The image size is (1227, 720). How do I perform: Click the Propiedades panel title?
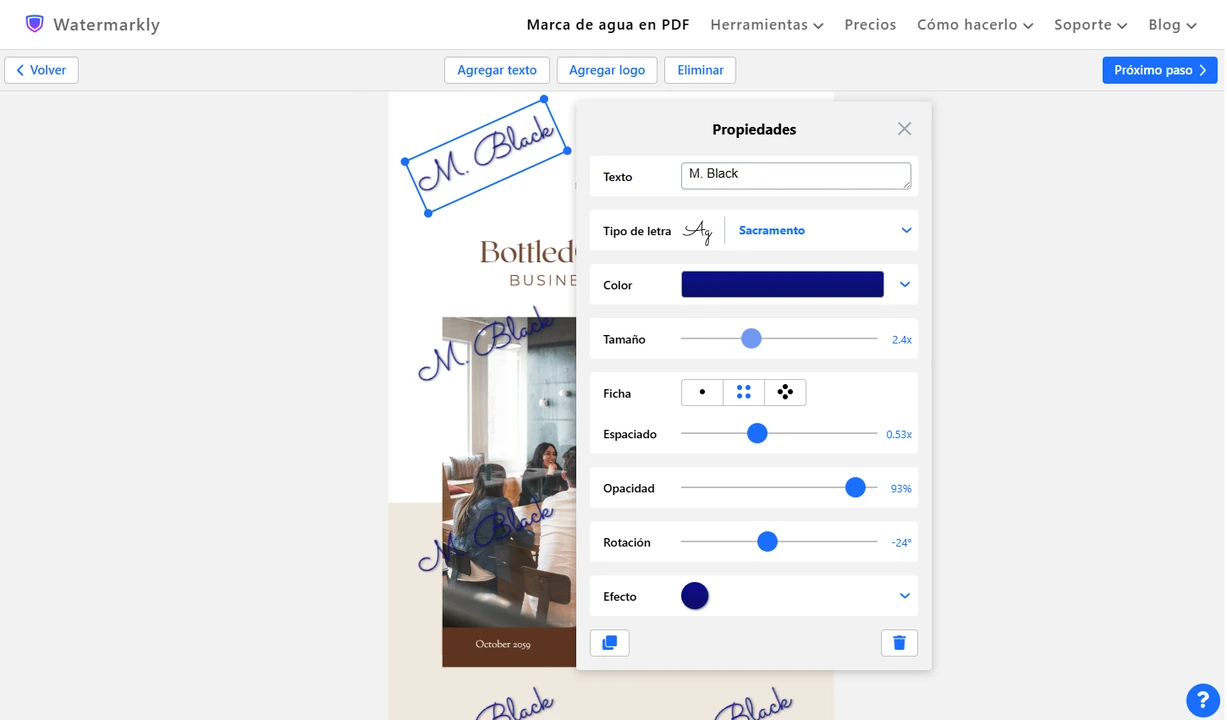tap(754, 129)
